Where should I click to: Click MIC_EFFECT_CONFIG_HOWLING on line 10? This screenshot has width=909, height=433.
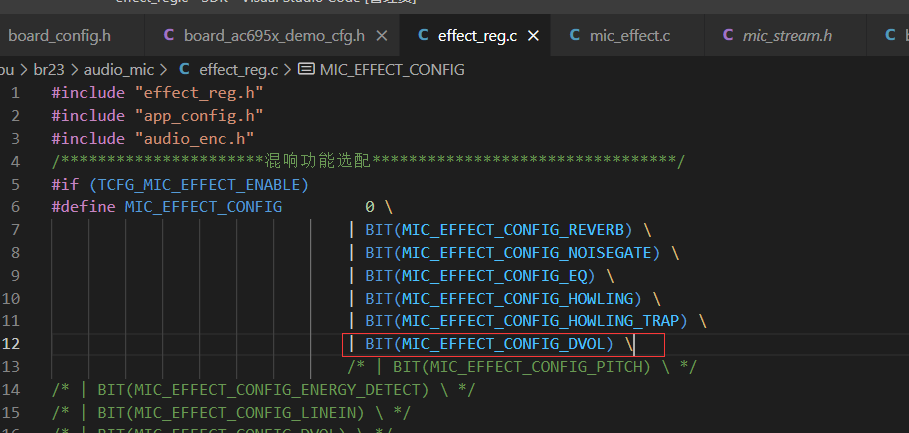pos(517,299)
